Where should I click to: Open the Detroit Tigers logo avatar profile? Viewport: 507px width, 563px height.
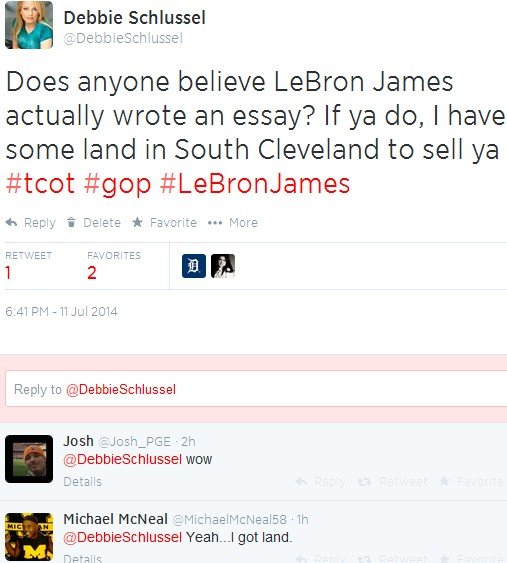[194, 266]
